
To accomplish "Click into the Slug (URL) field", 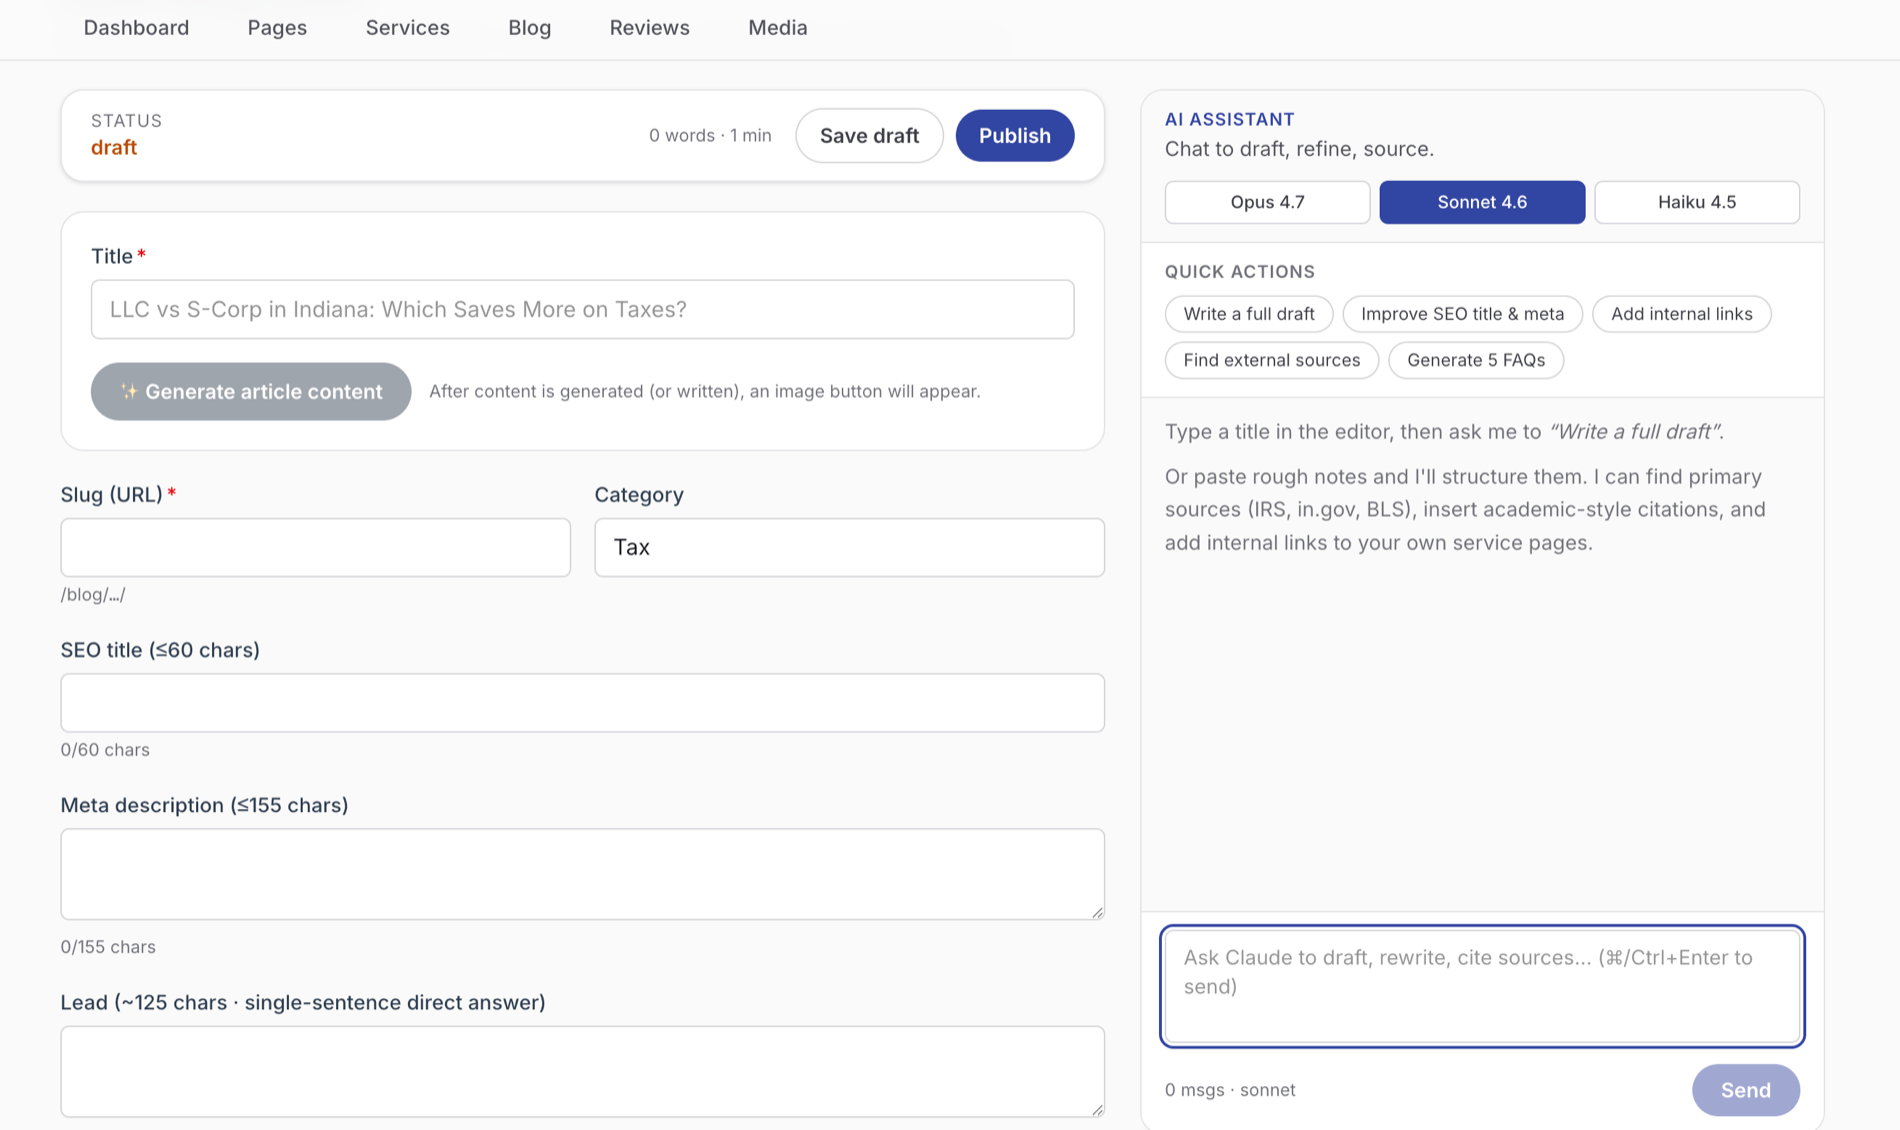I will click(x=315, y=547).
